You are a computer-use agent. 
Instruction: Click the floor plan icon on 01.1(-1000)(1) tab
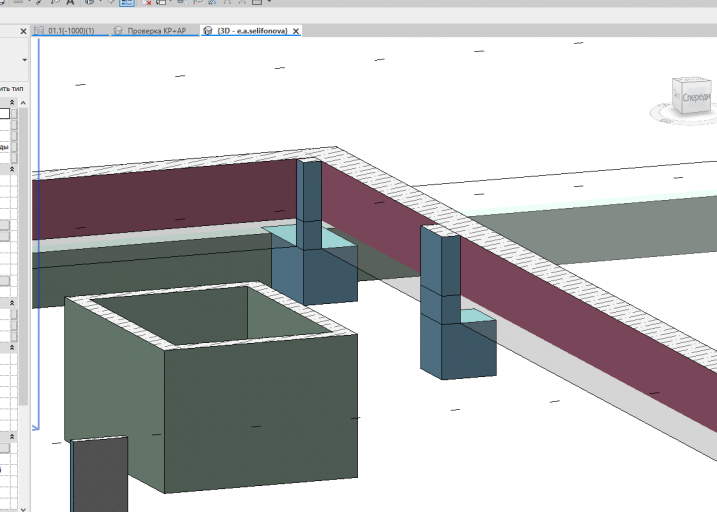pos(39,31)
